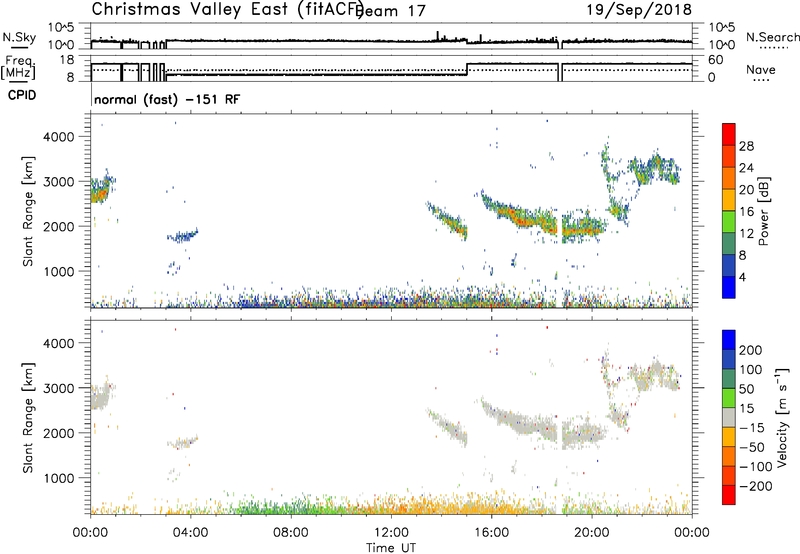Image resolution: width=800 pixels, height=554 pixels.
Task: Click the 'Beam 17' label
Action: [x=392, y=11]
